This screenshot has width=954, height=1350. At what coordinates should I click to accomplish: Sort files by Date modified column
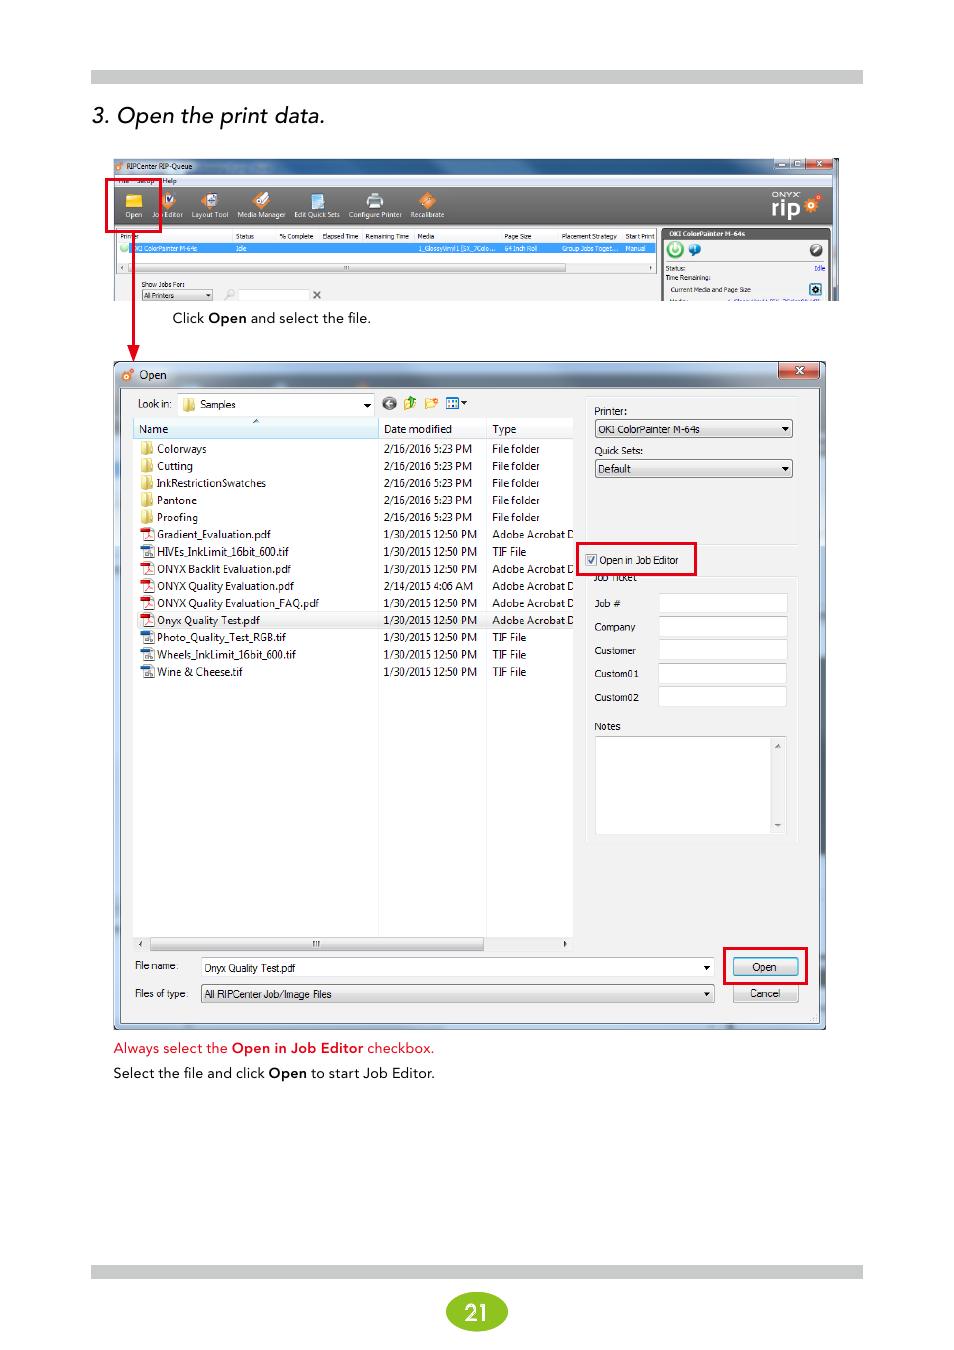point(432,429)
